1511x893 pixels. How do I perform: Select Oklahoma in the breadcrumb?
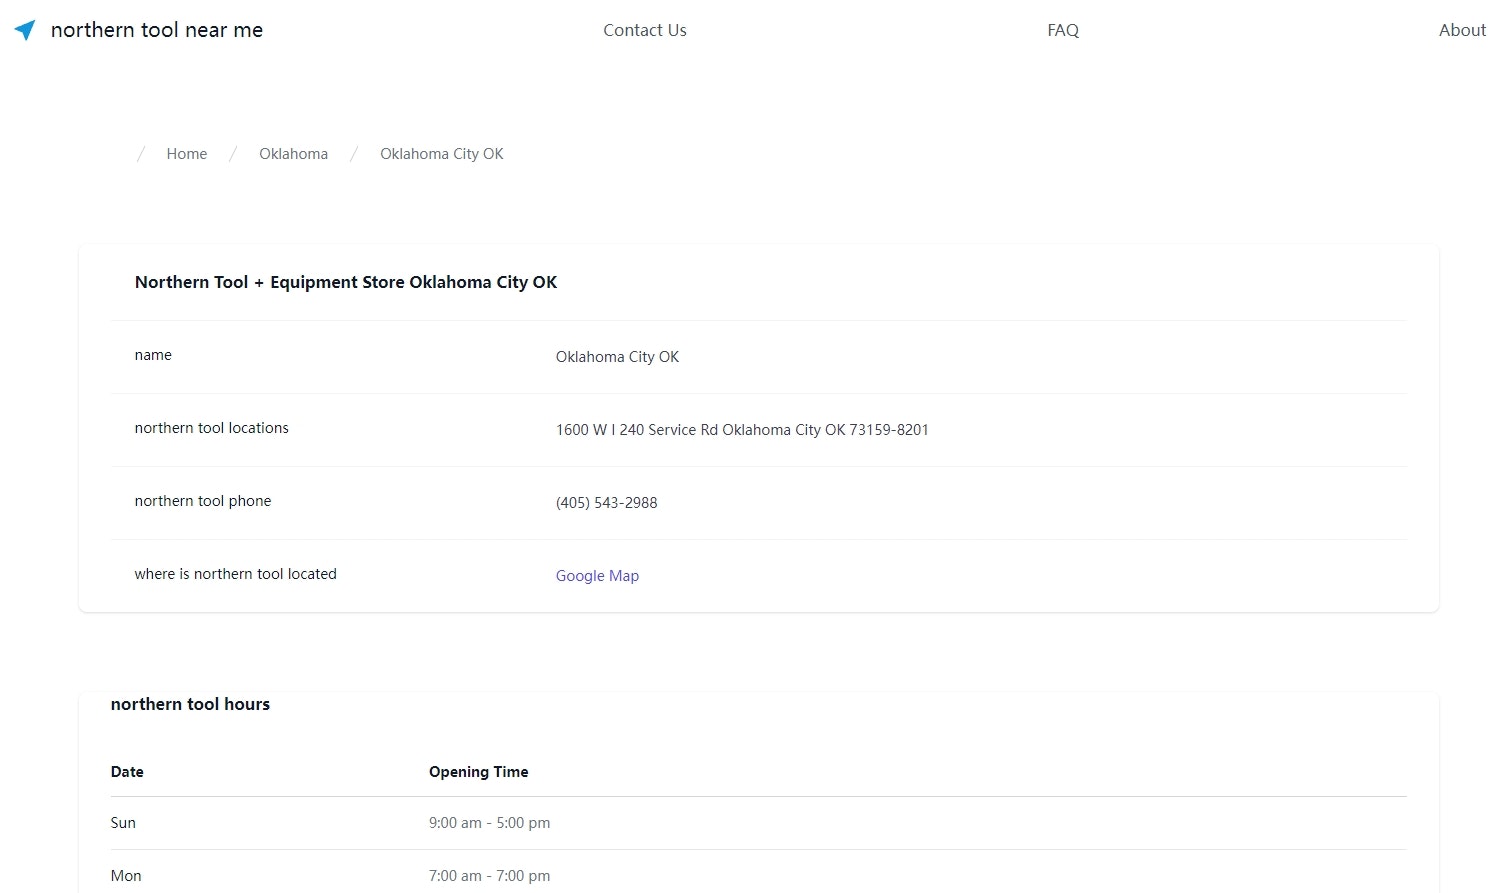293,154
